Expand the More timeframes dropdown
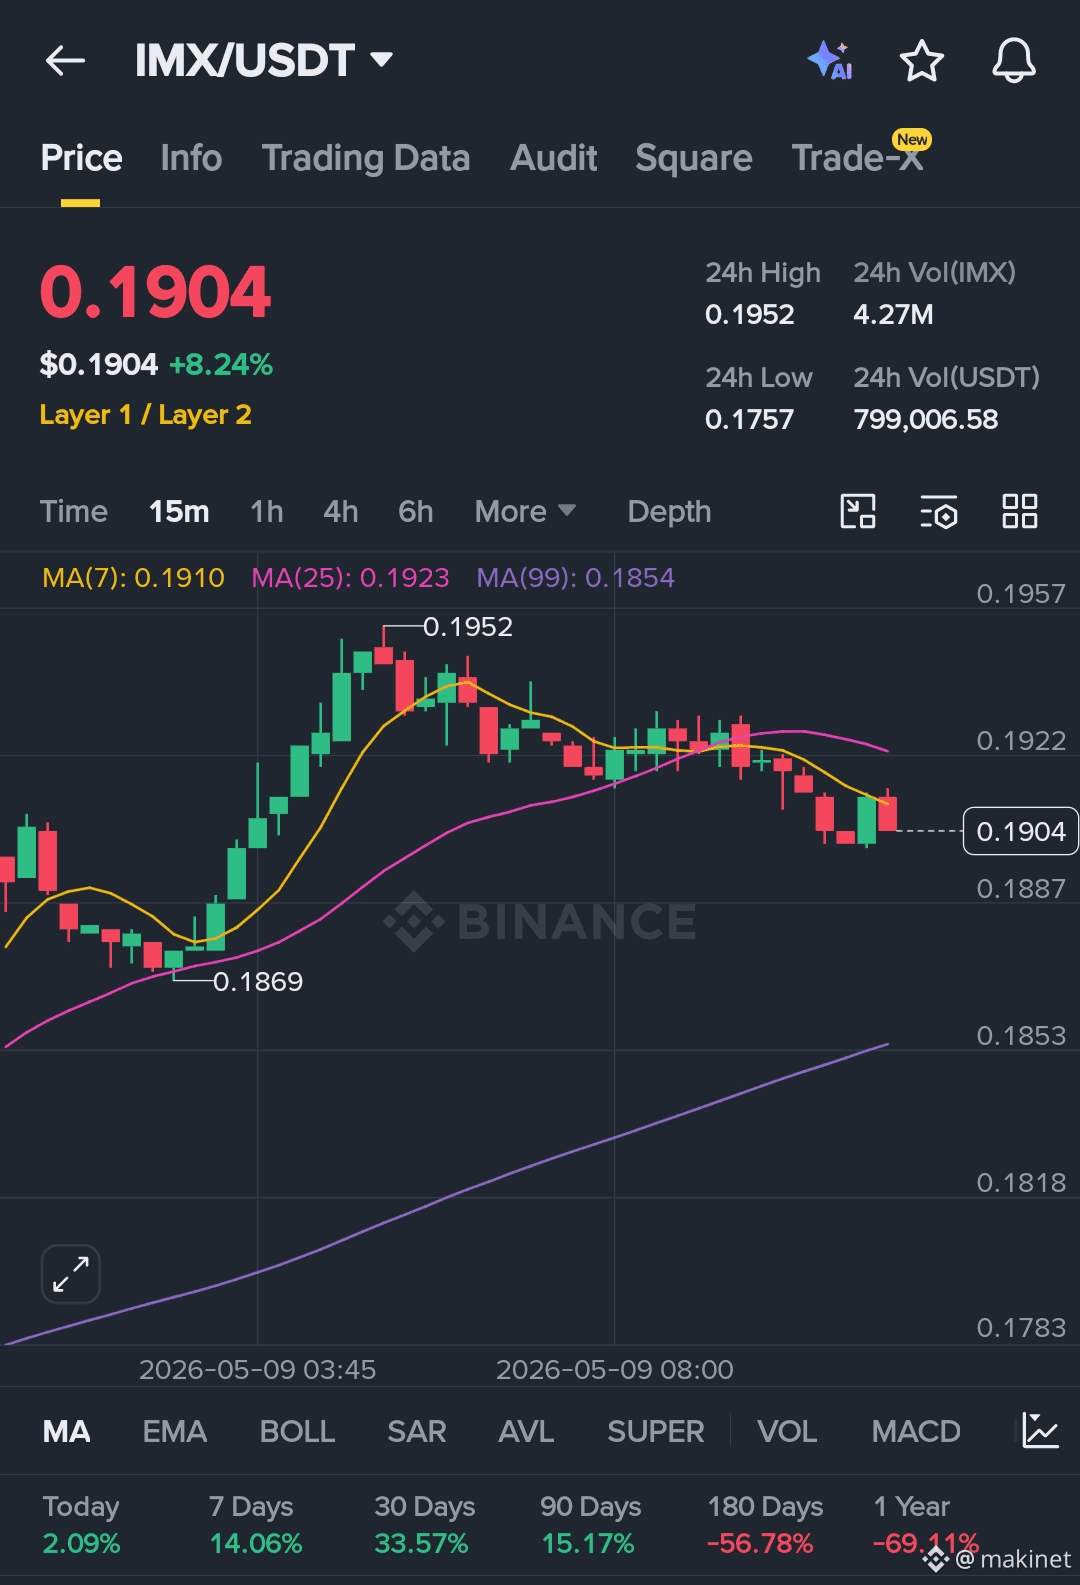 pos(525,512)
